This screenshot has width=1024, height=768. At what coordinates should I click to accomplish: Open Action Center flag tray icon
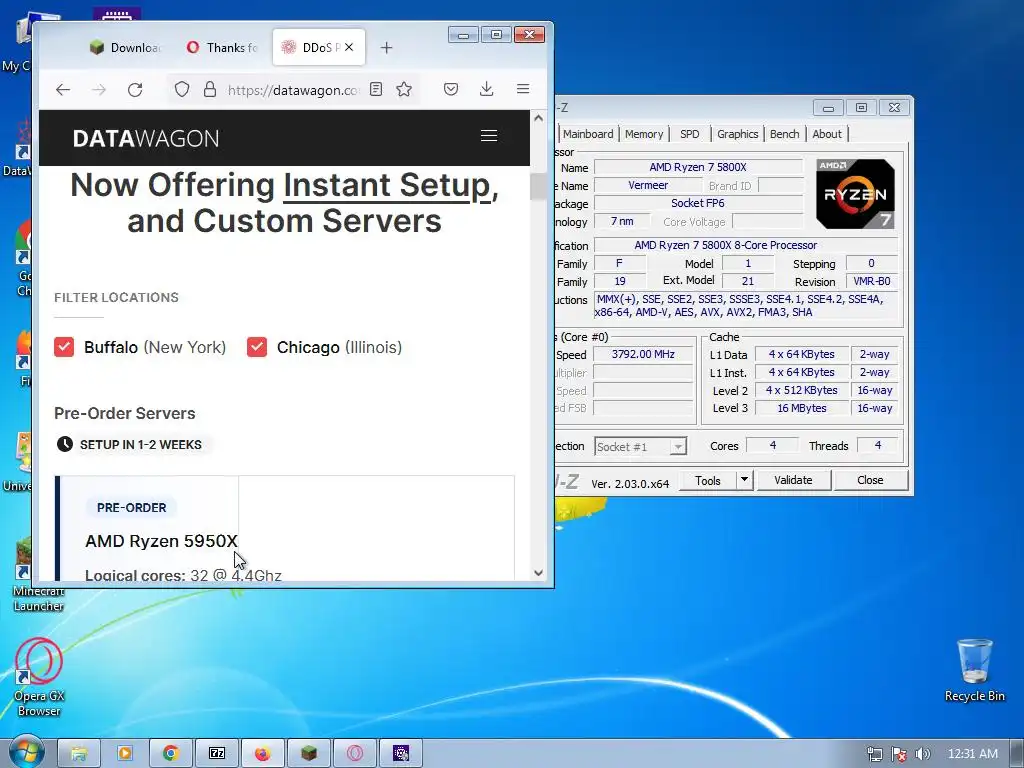point(899,754)
